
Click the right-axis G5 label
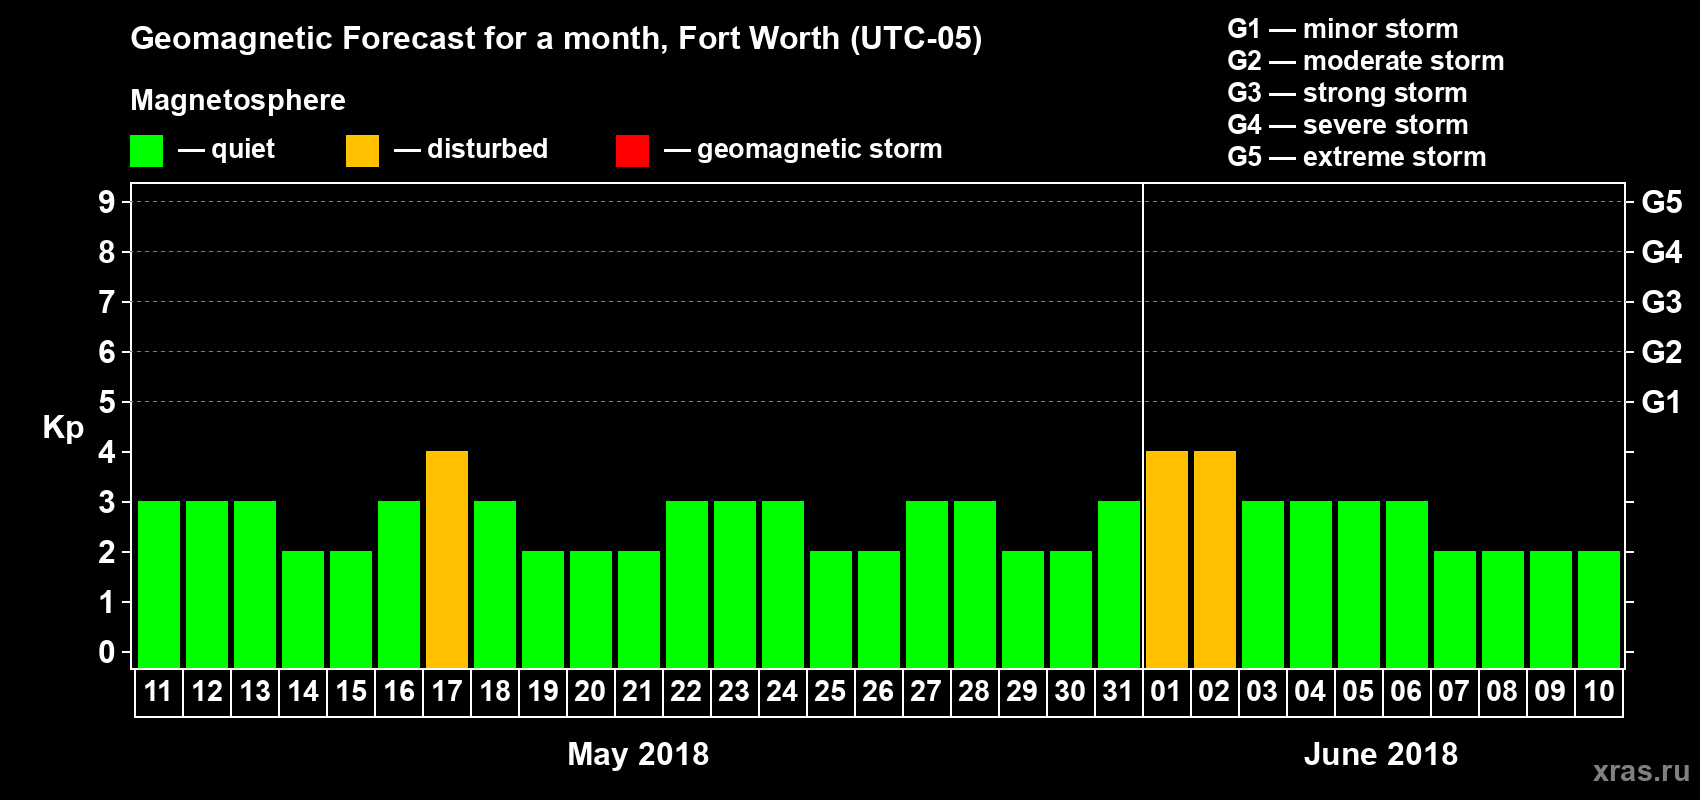click(x=1662, y=202)
